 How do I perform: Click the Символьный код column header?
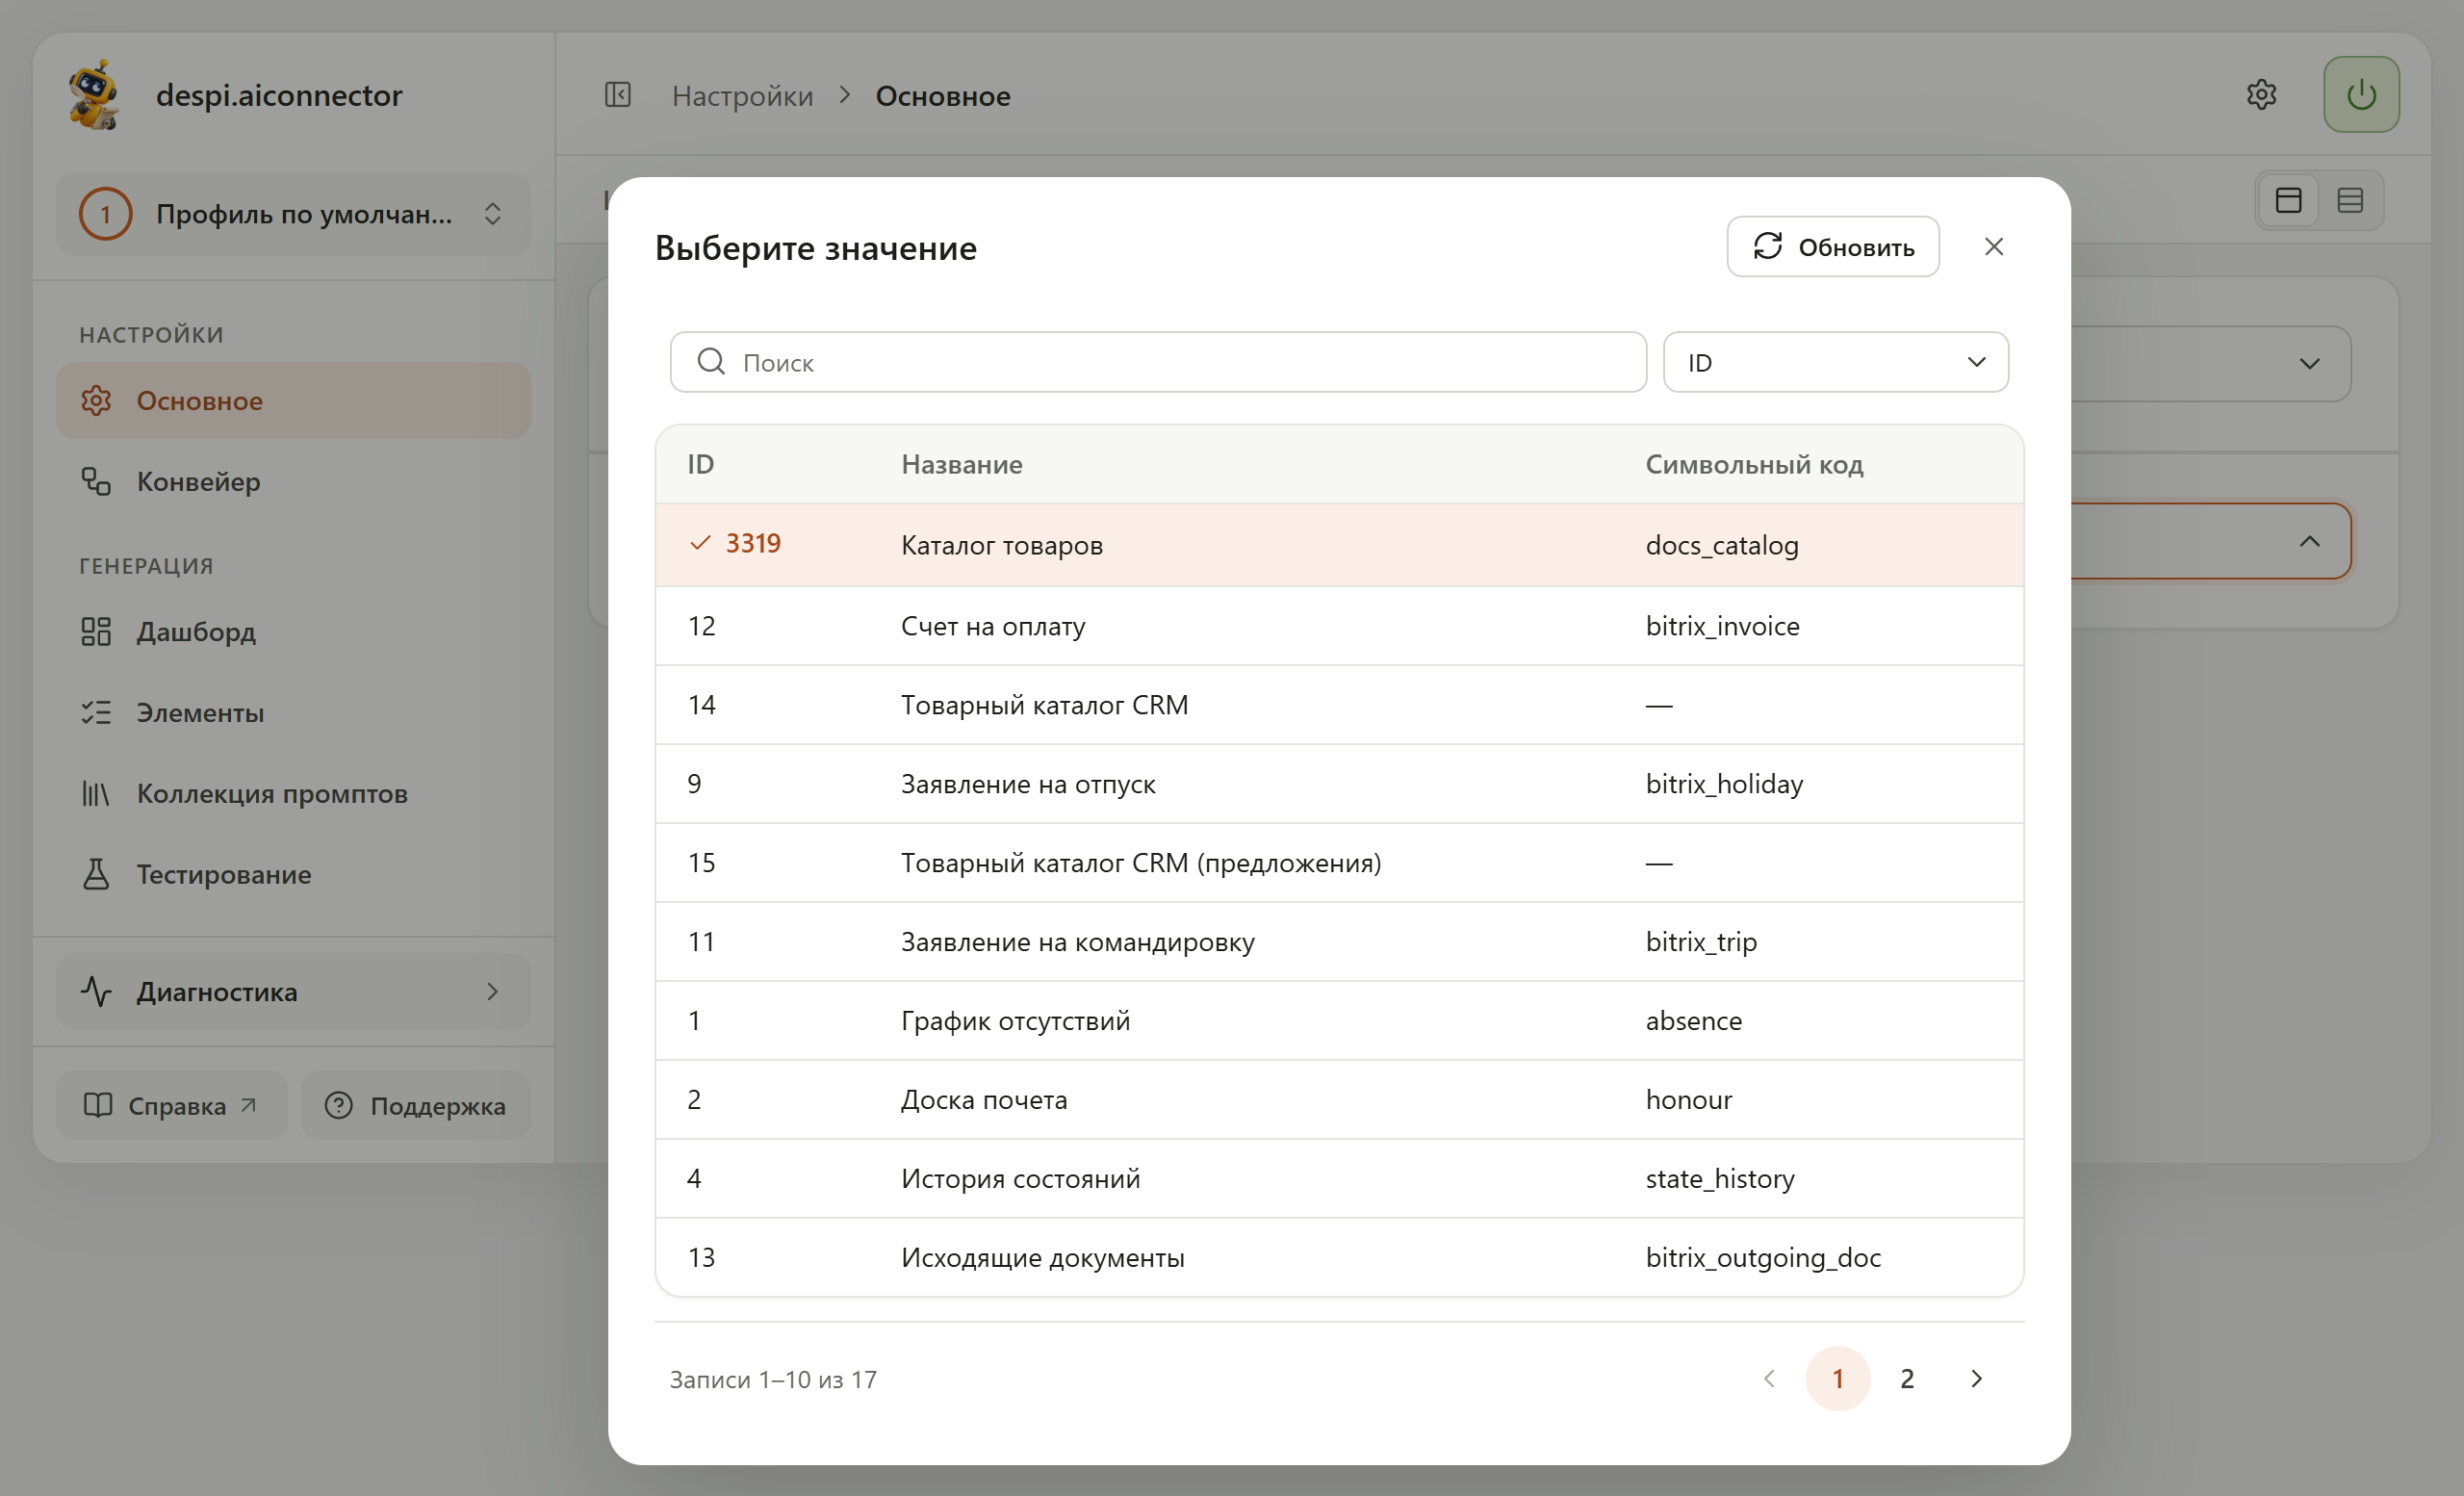(x=1754, y=465)
